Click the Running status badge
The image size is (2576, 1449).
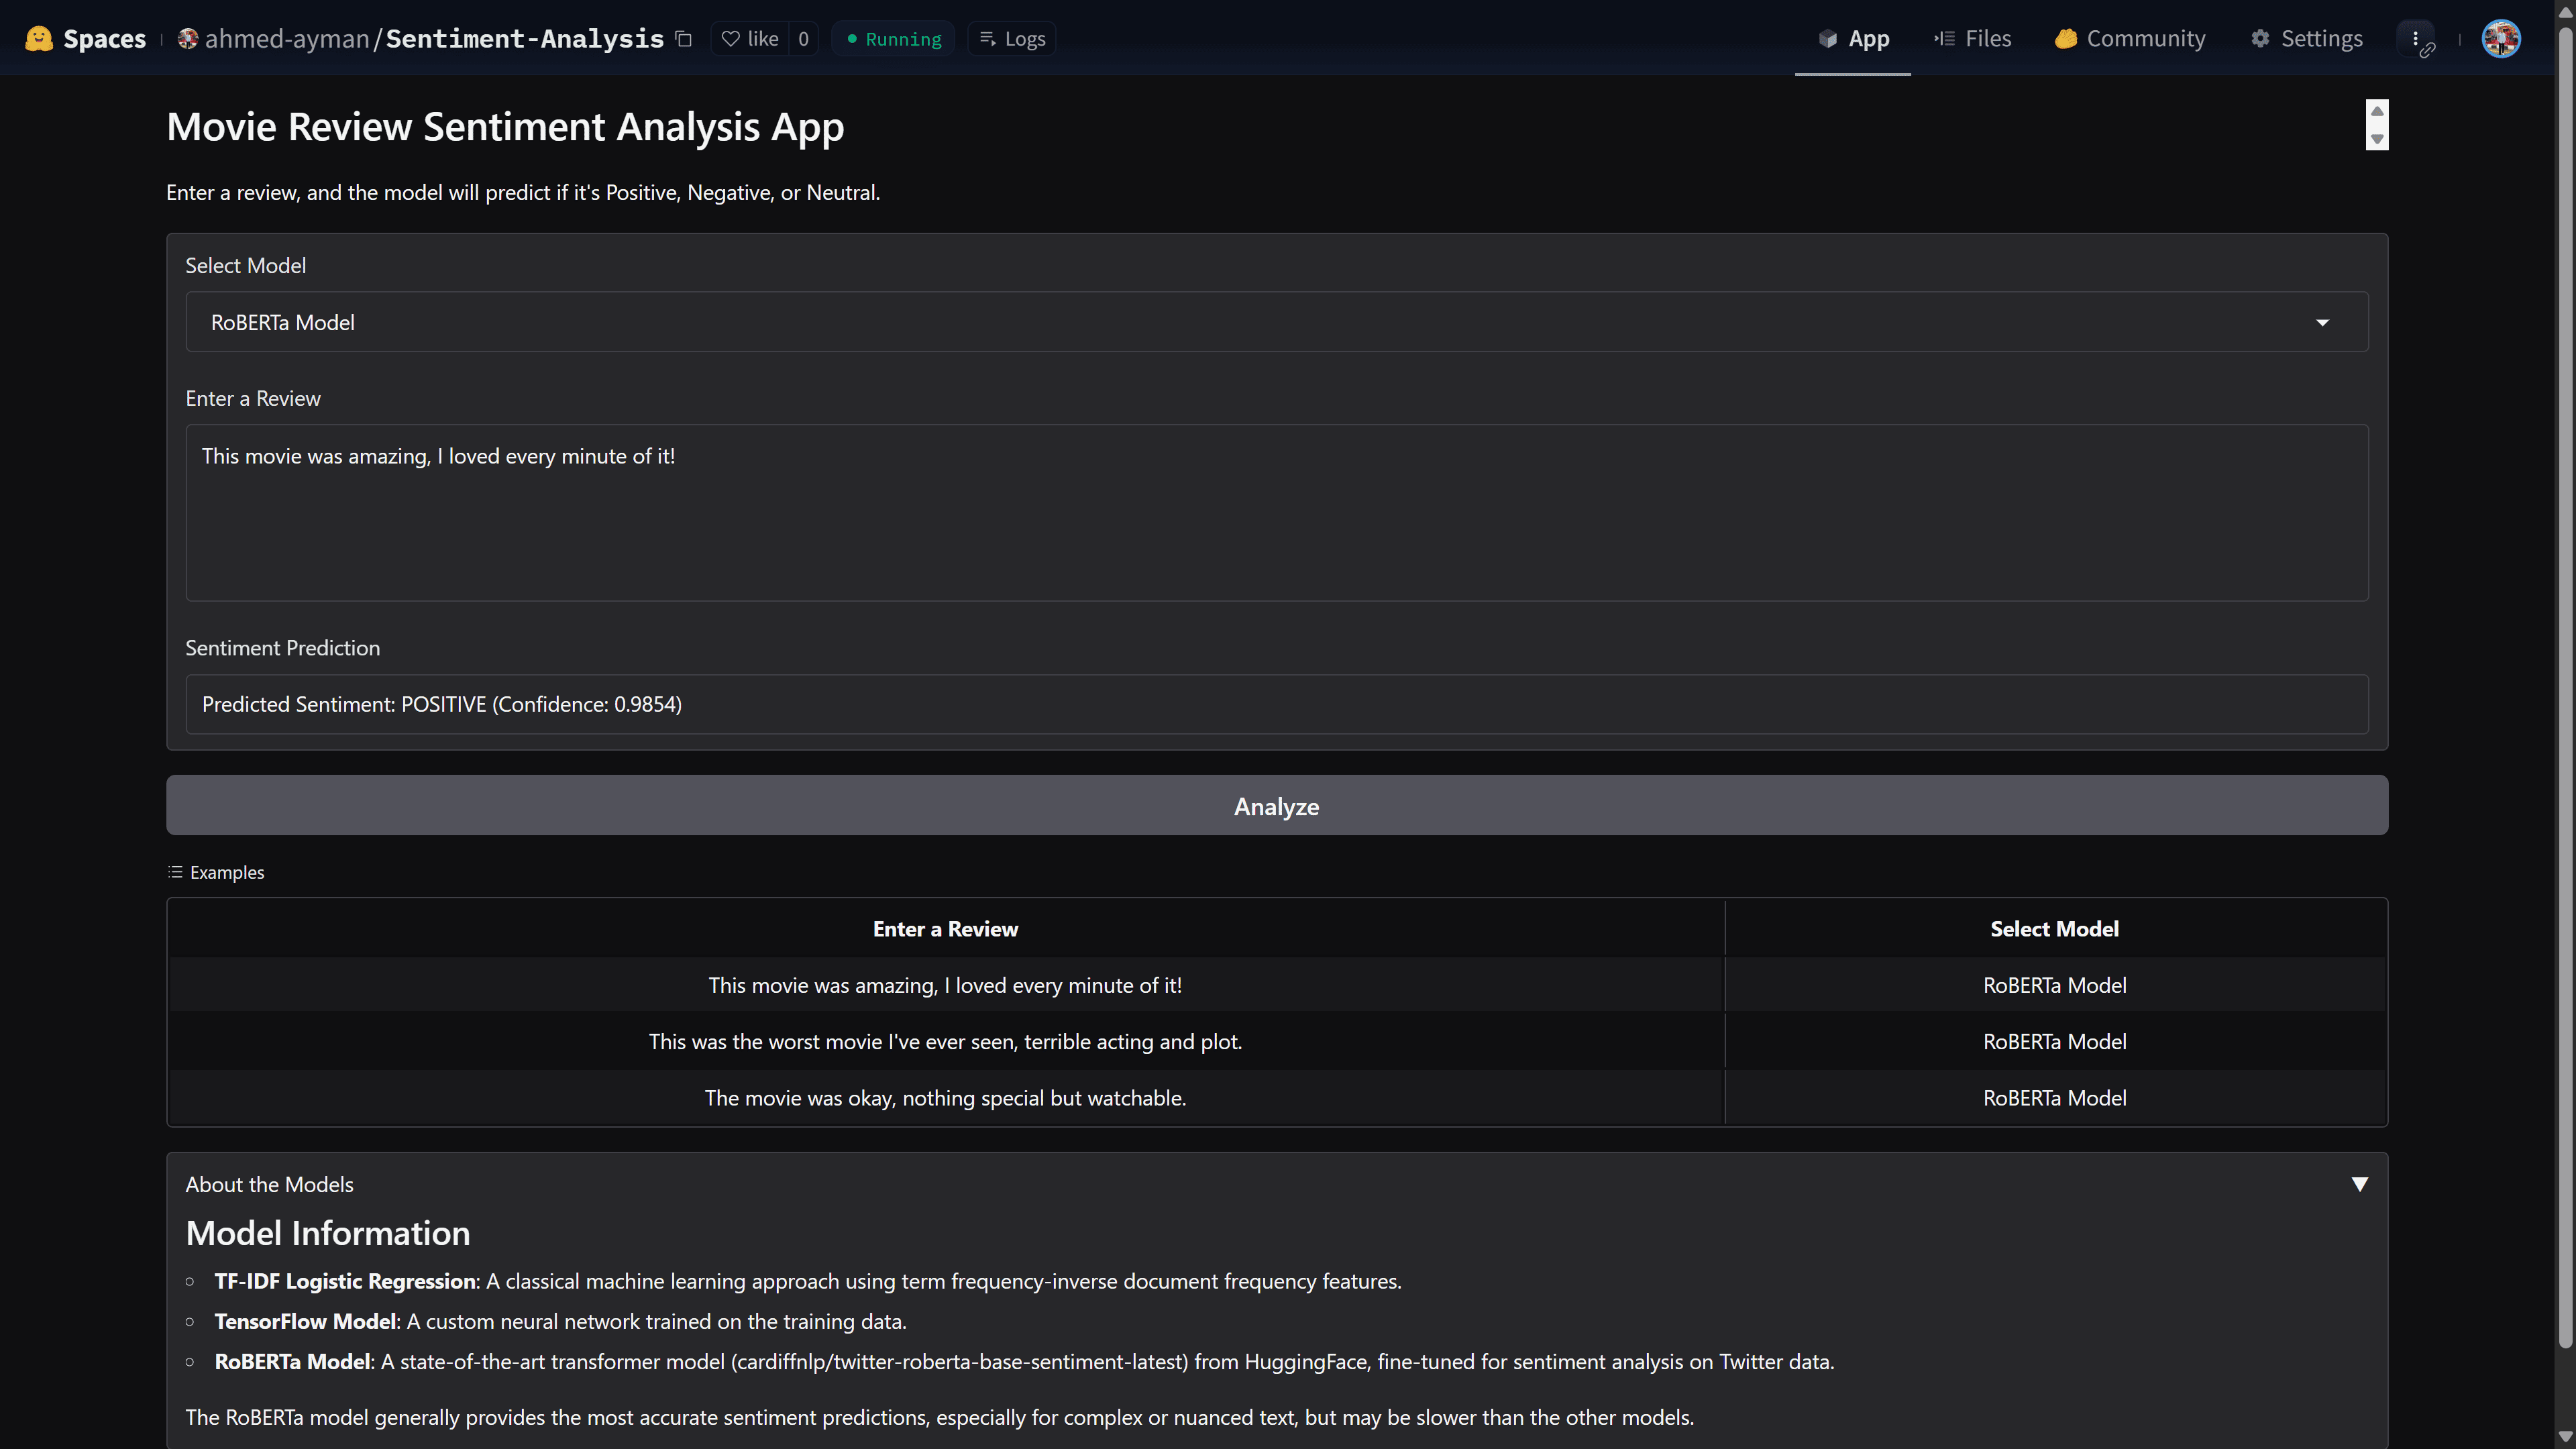click(x=893, y=39)
